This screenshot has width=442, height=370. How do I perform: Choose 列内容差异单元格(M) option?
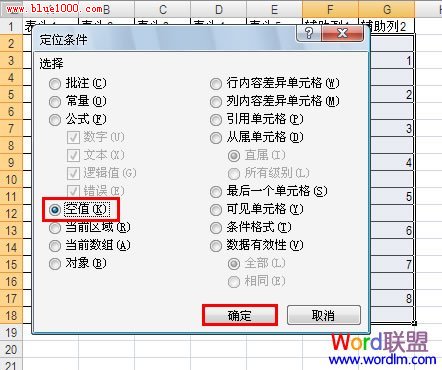[x=275, y=101]
